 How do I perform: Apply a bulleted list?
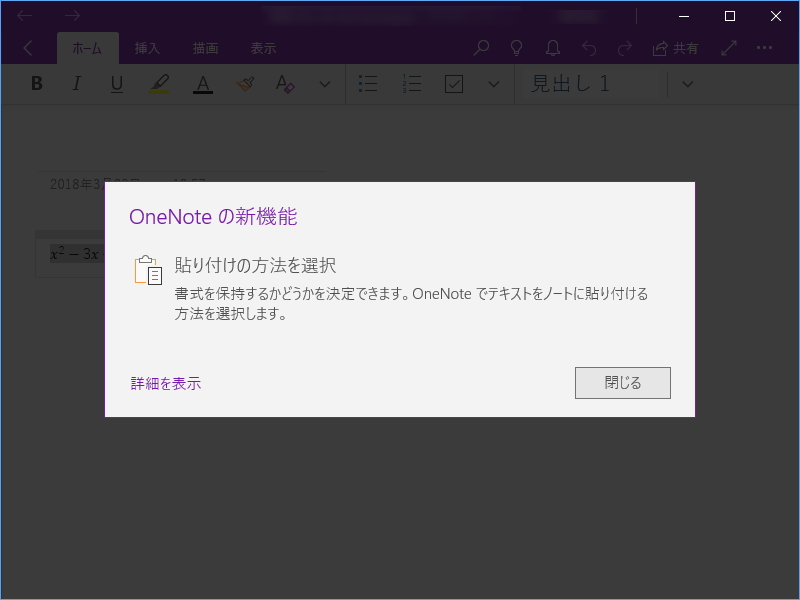(x=368, y=84)
